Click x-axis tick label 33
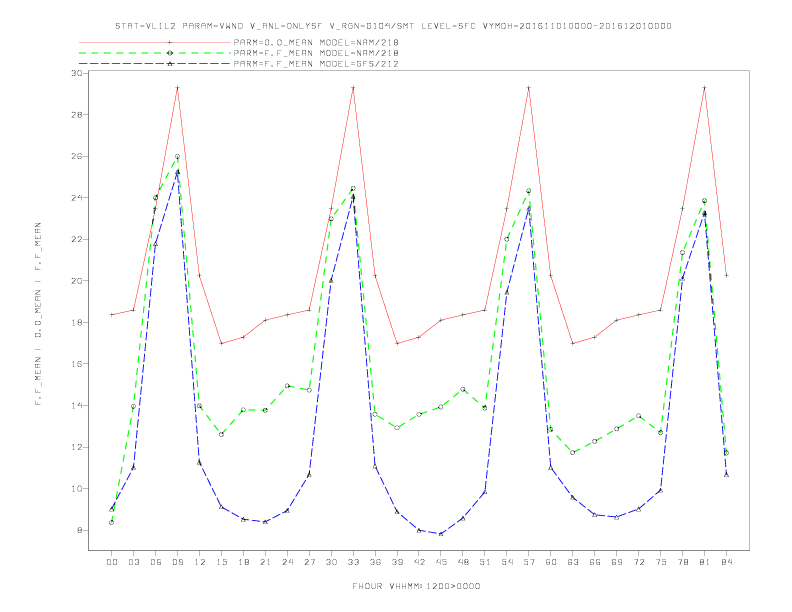Image resolution: width=792 pixels, height=612 pixels. (x=353, y=562)
